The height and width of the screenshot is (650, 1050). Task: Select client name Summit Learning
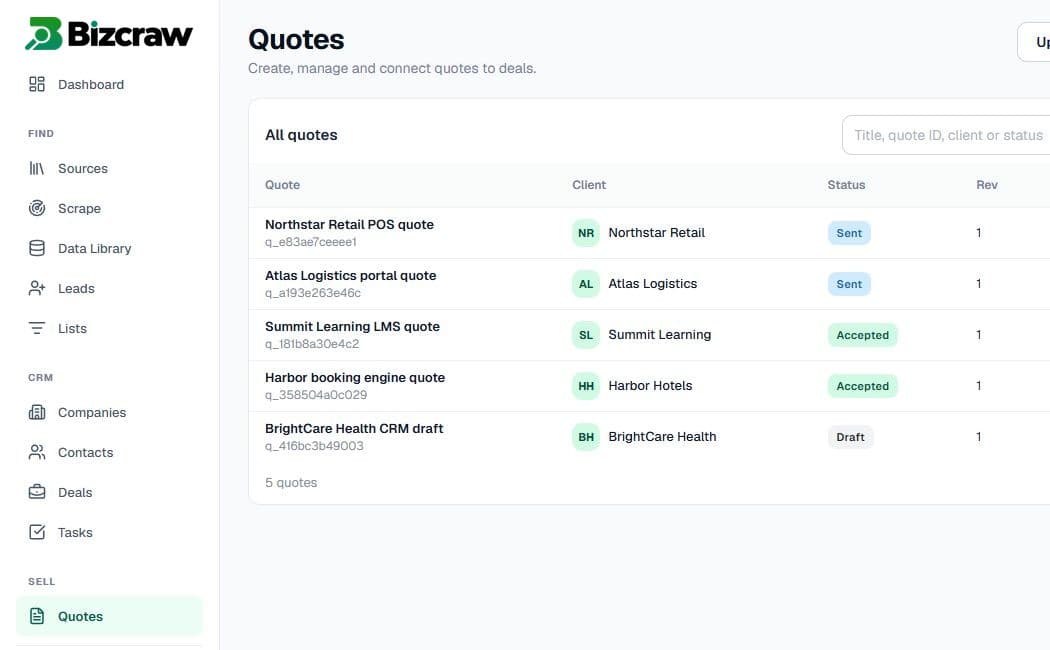[x=660, y=335]
